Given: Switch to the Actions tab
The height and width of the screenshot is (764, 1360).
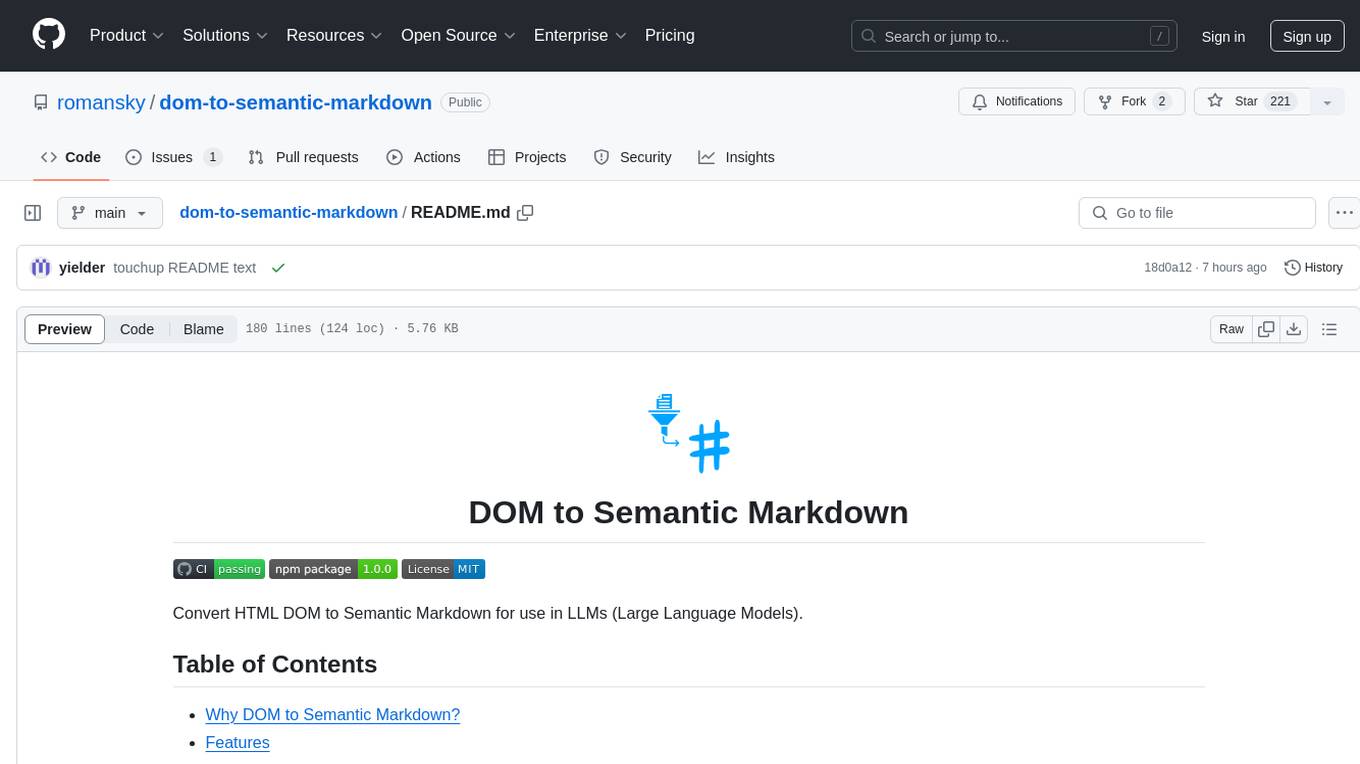Looking at the screenshot, I should pos(423,157).
